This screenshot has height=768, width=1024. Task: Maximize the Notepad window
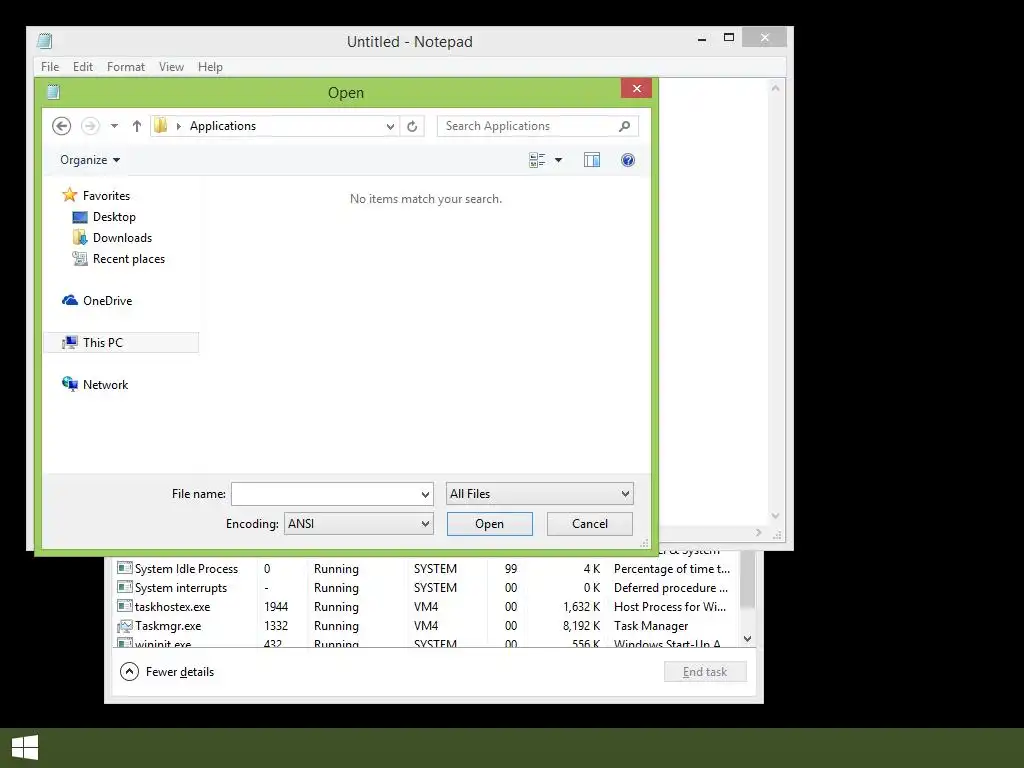(x=729, y=38)
